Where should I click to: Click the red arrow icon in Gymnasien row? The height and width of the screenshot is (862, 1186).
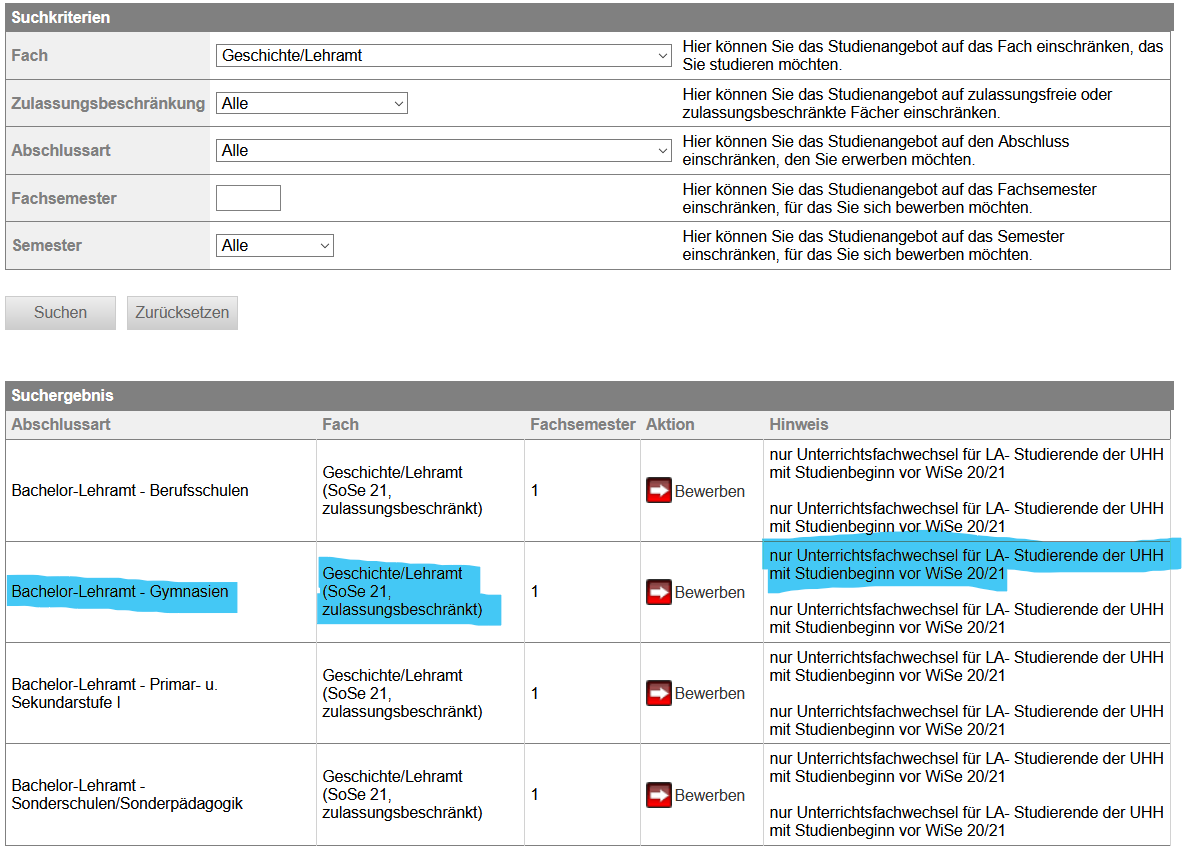click(658, 592)
